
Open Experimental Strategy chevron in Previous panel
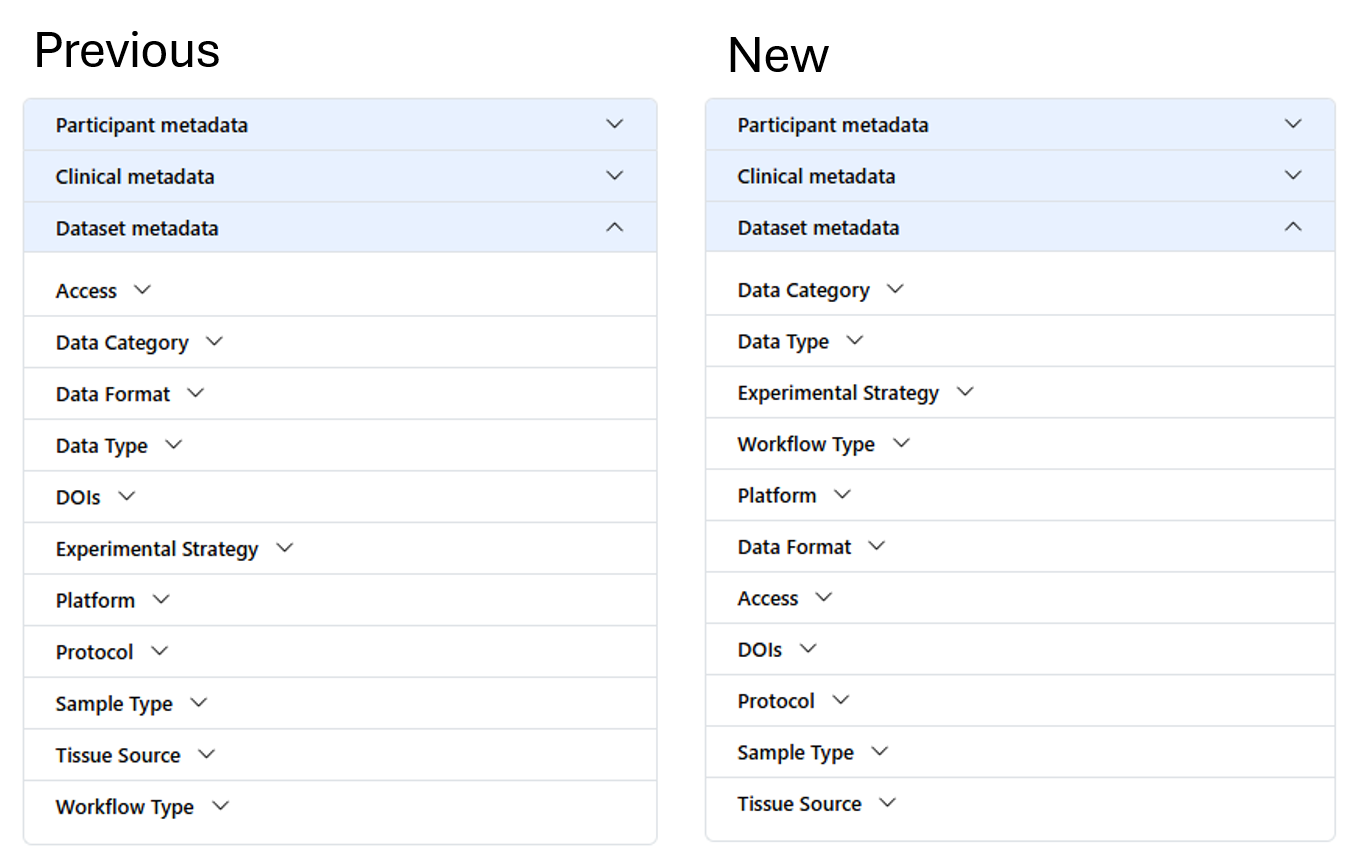point(284,549)
